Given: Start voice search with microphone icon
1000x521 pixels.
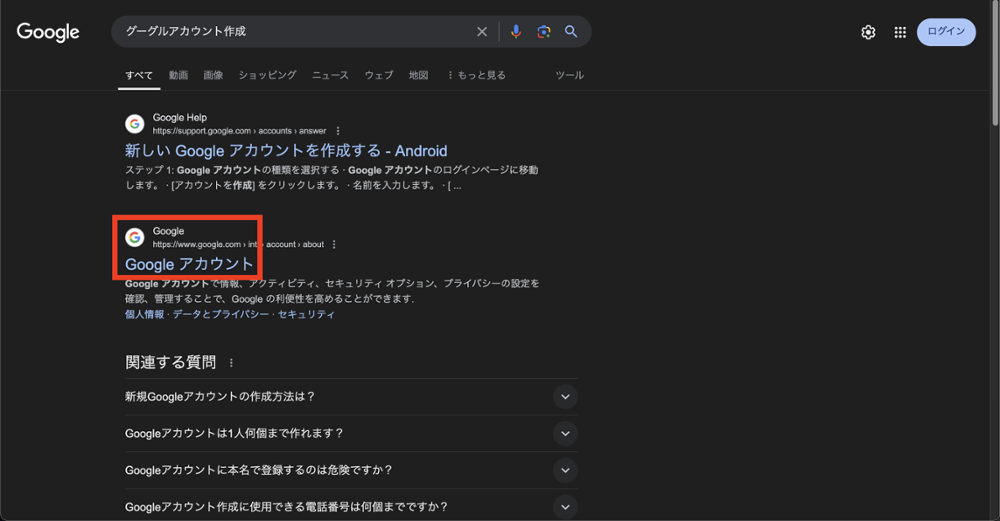Looking at the screenshot, I should tap(516, 32).
